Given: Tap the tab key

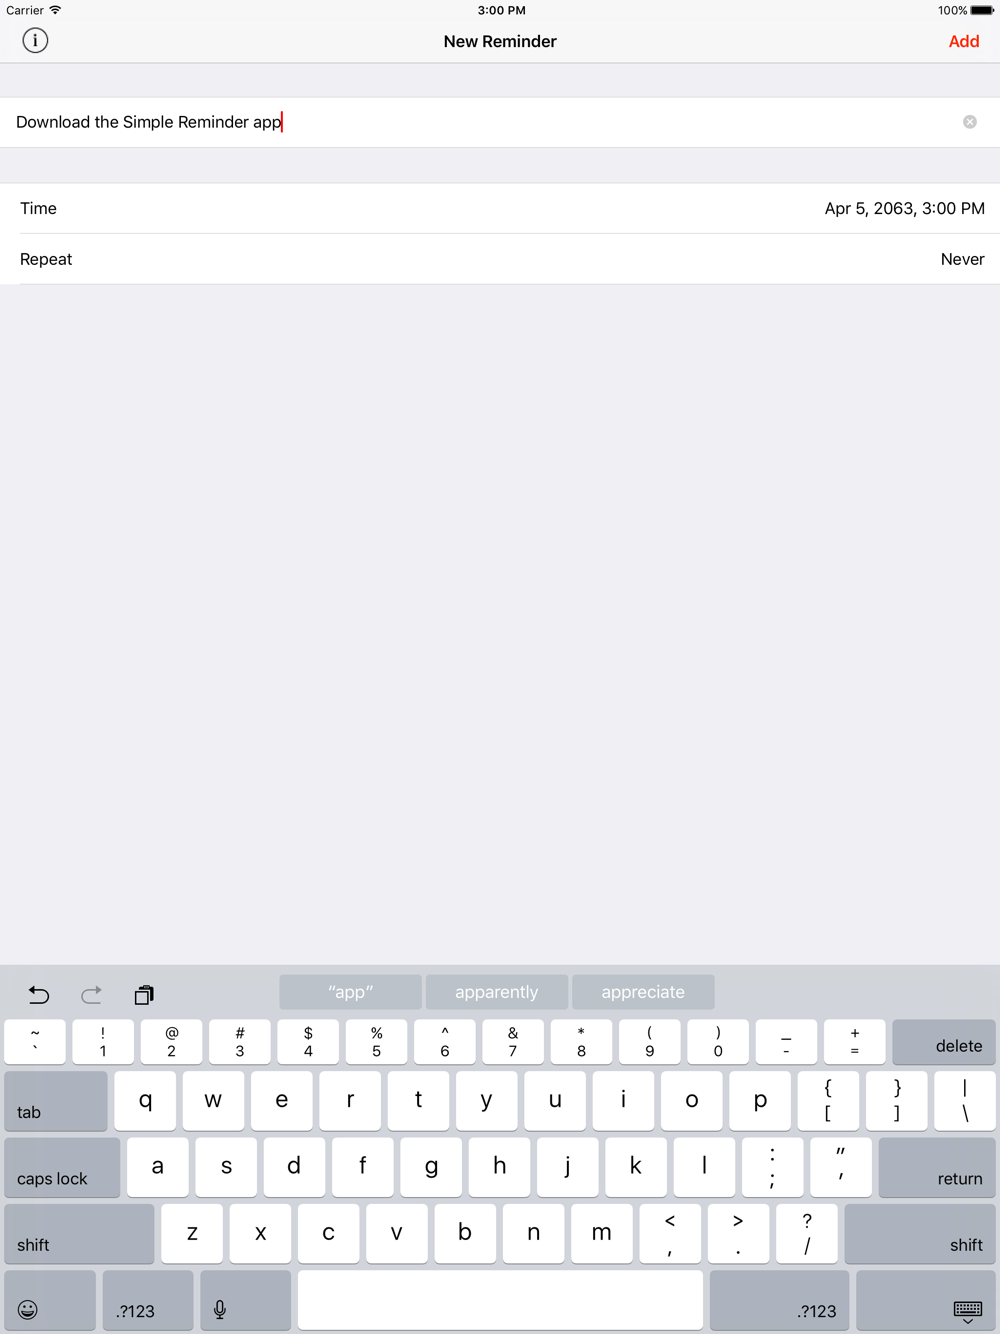Looking at the screenshot, I should click(x=56, y=1101).
